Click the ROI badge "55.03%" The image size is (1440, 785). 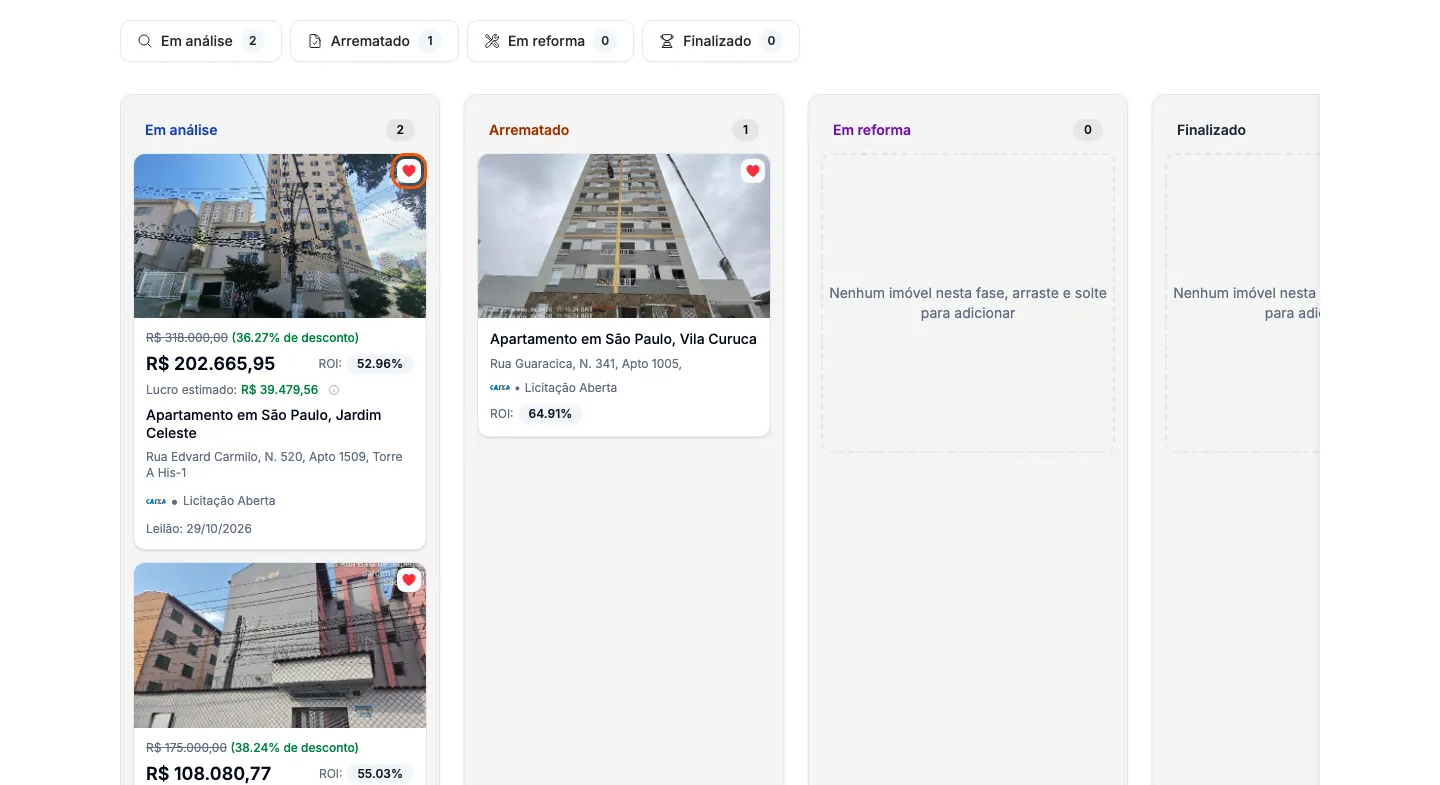380,774
